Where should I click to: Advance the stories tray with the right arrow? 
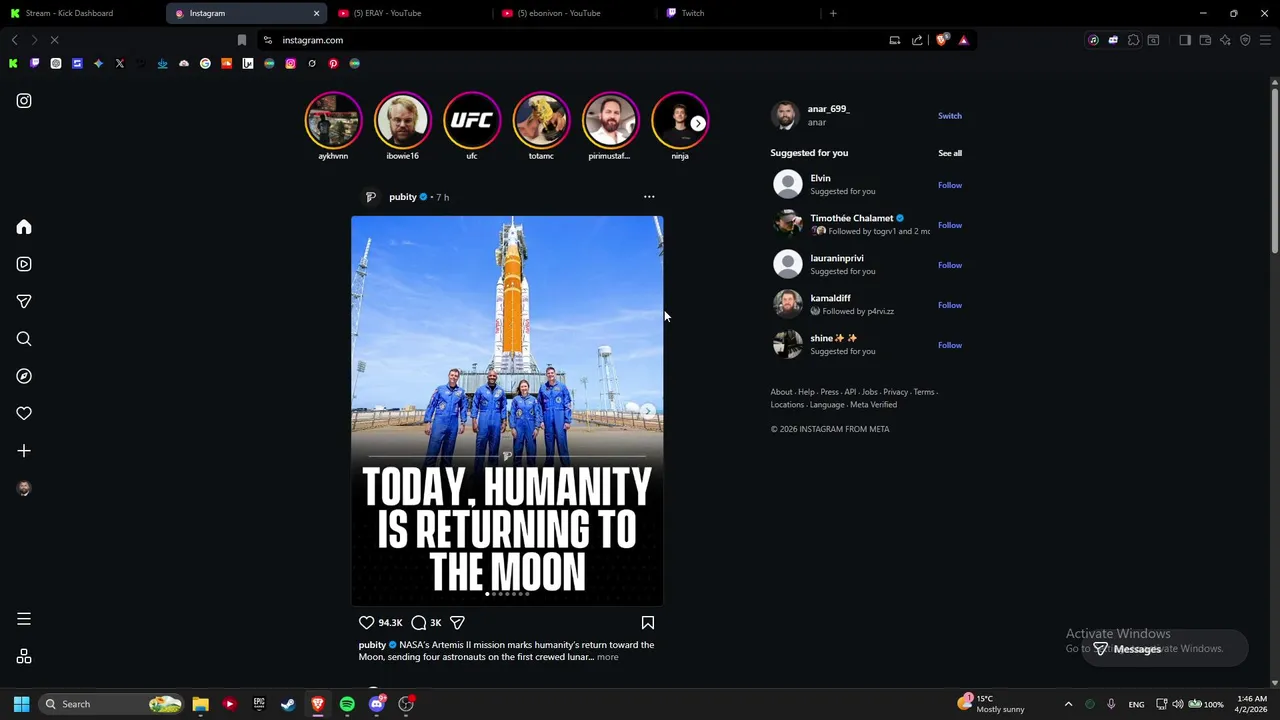698,123
